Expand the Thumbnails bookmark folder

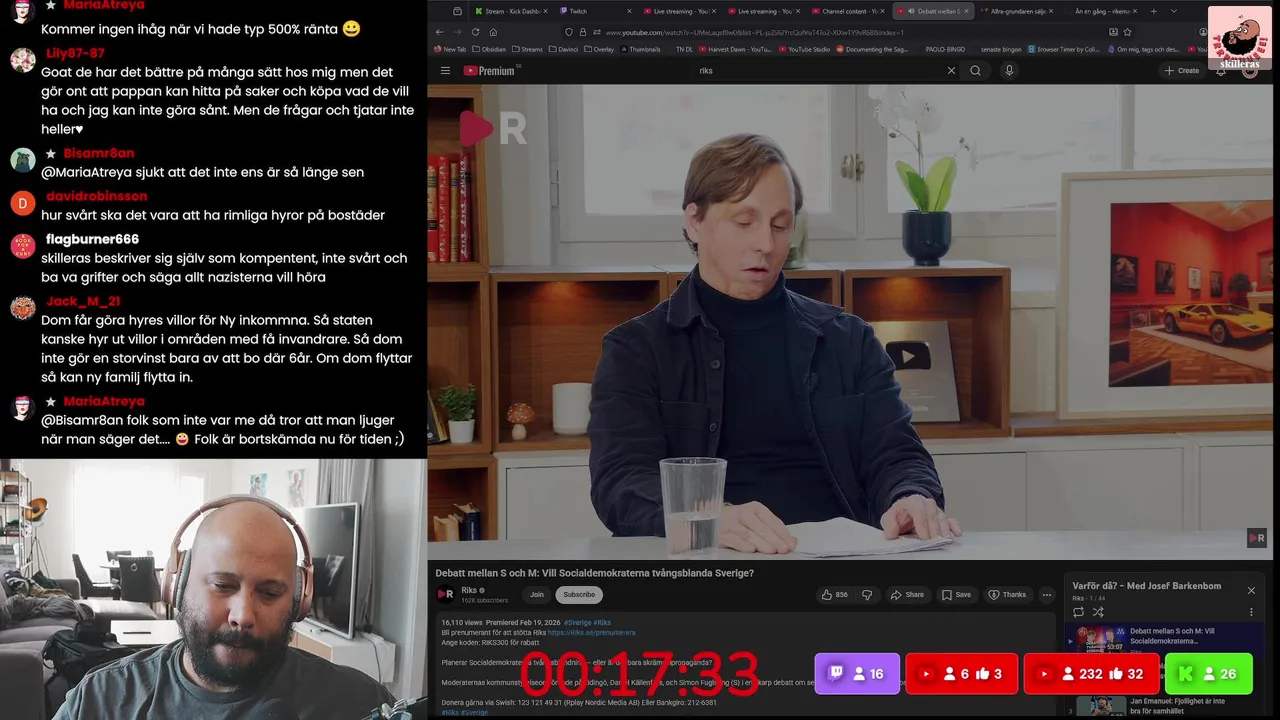pos(640,49)
